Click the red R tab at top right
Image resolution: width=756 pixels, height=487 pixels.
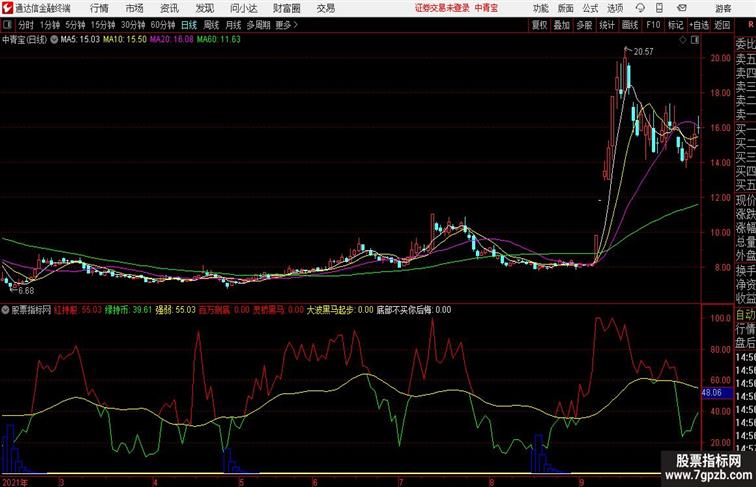[751, 25]
